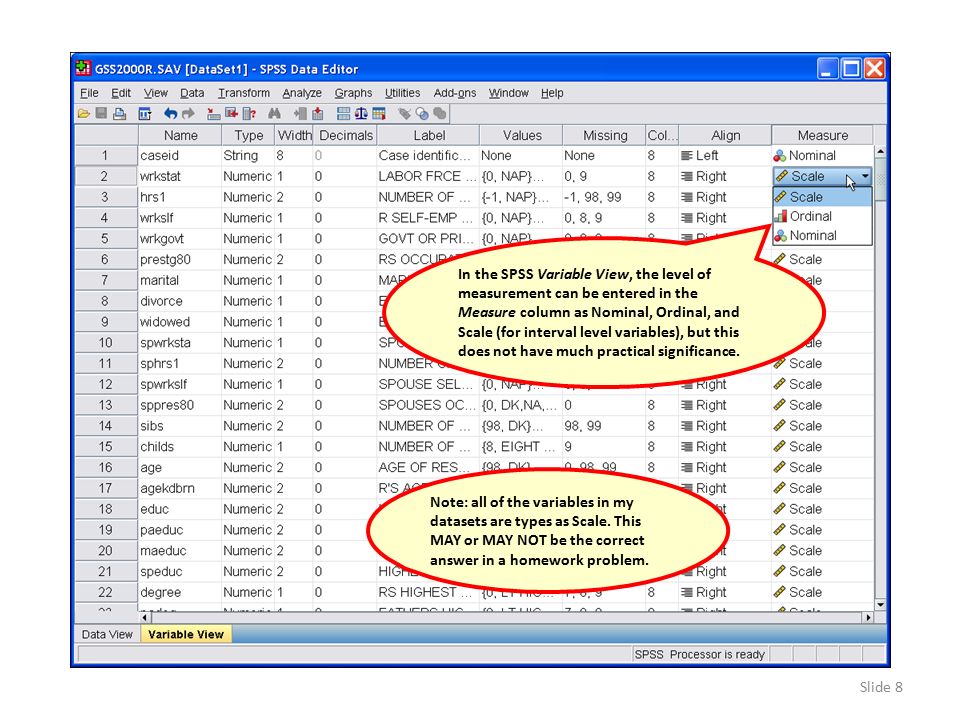Click the vertical scrollbar down arrow

pos(880,605)
